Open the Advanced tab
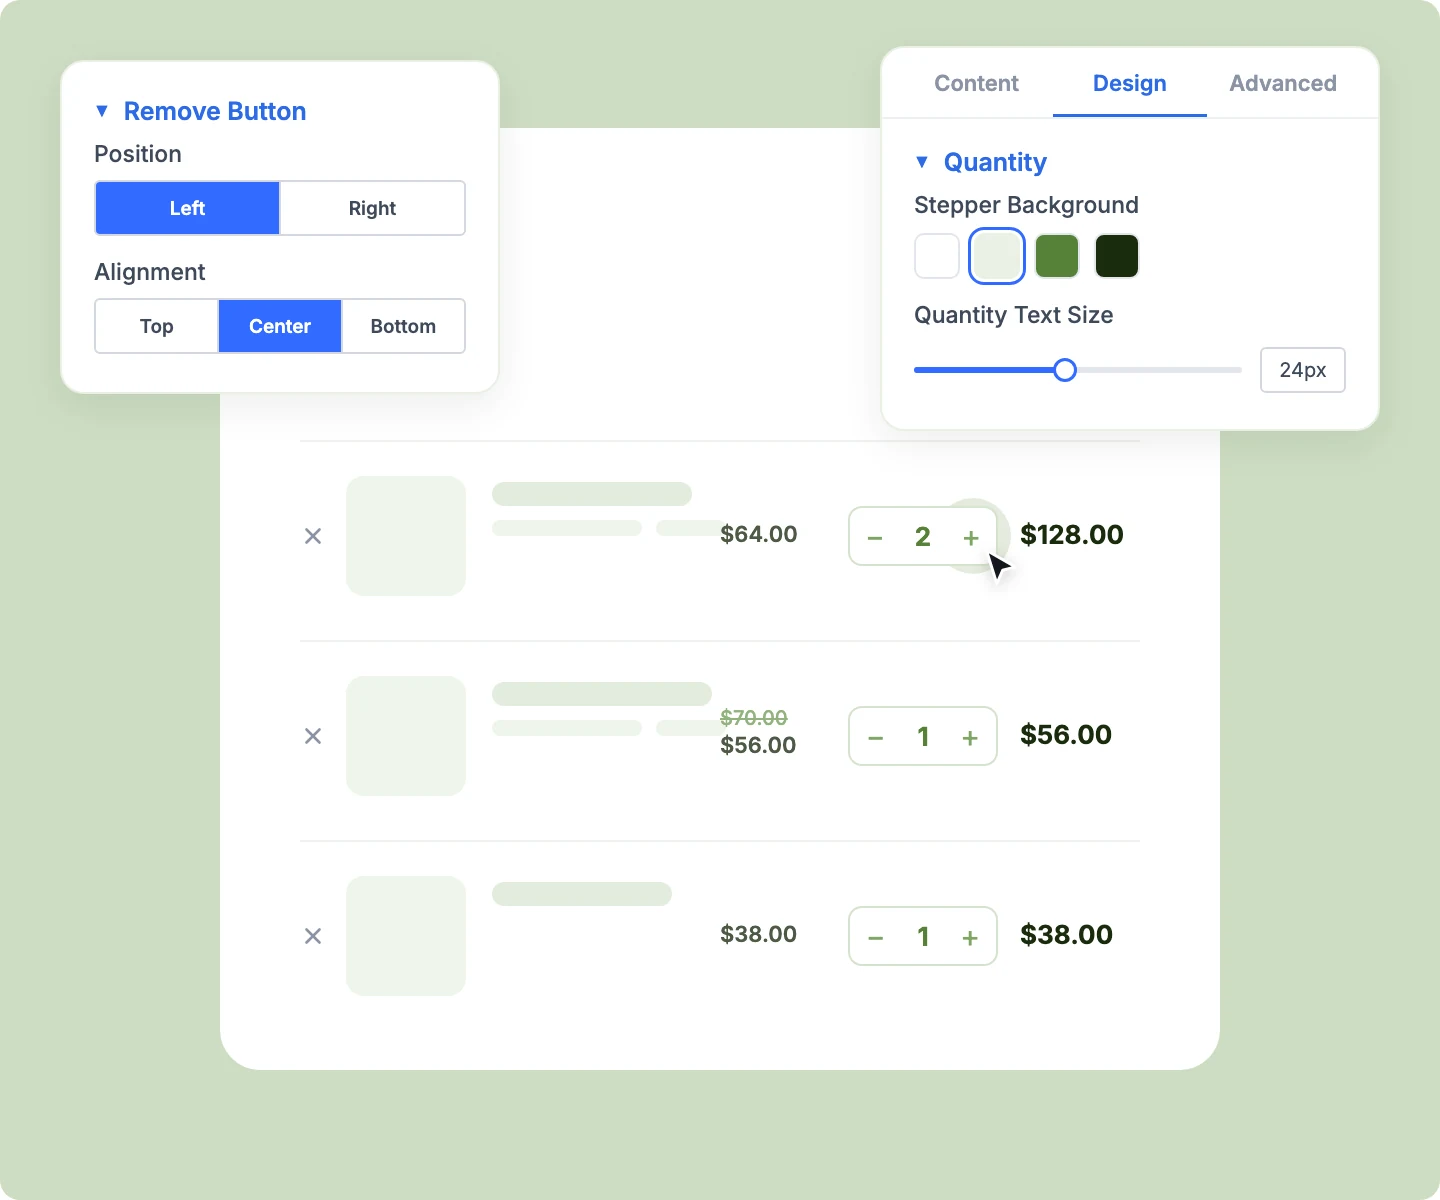 [x=1283, y=83]
